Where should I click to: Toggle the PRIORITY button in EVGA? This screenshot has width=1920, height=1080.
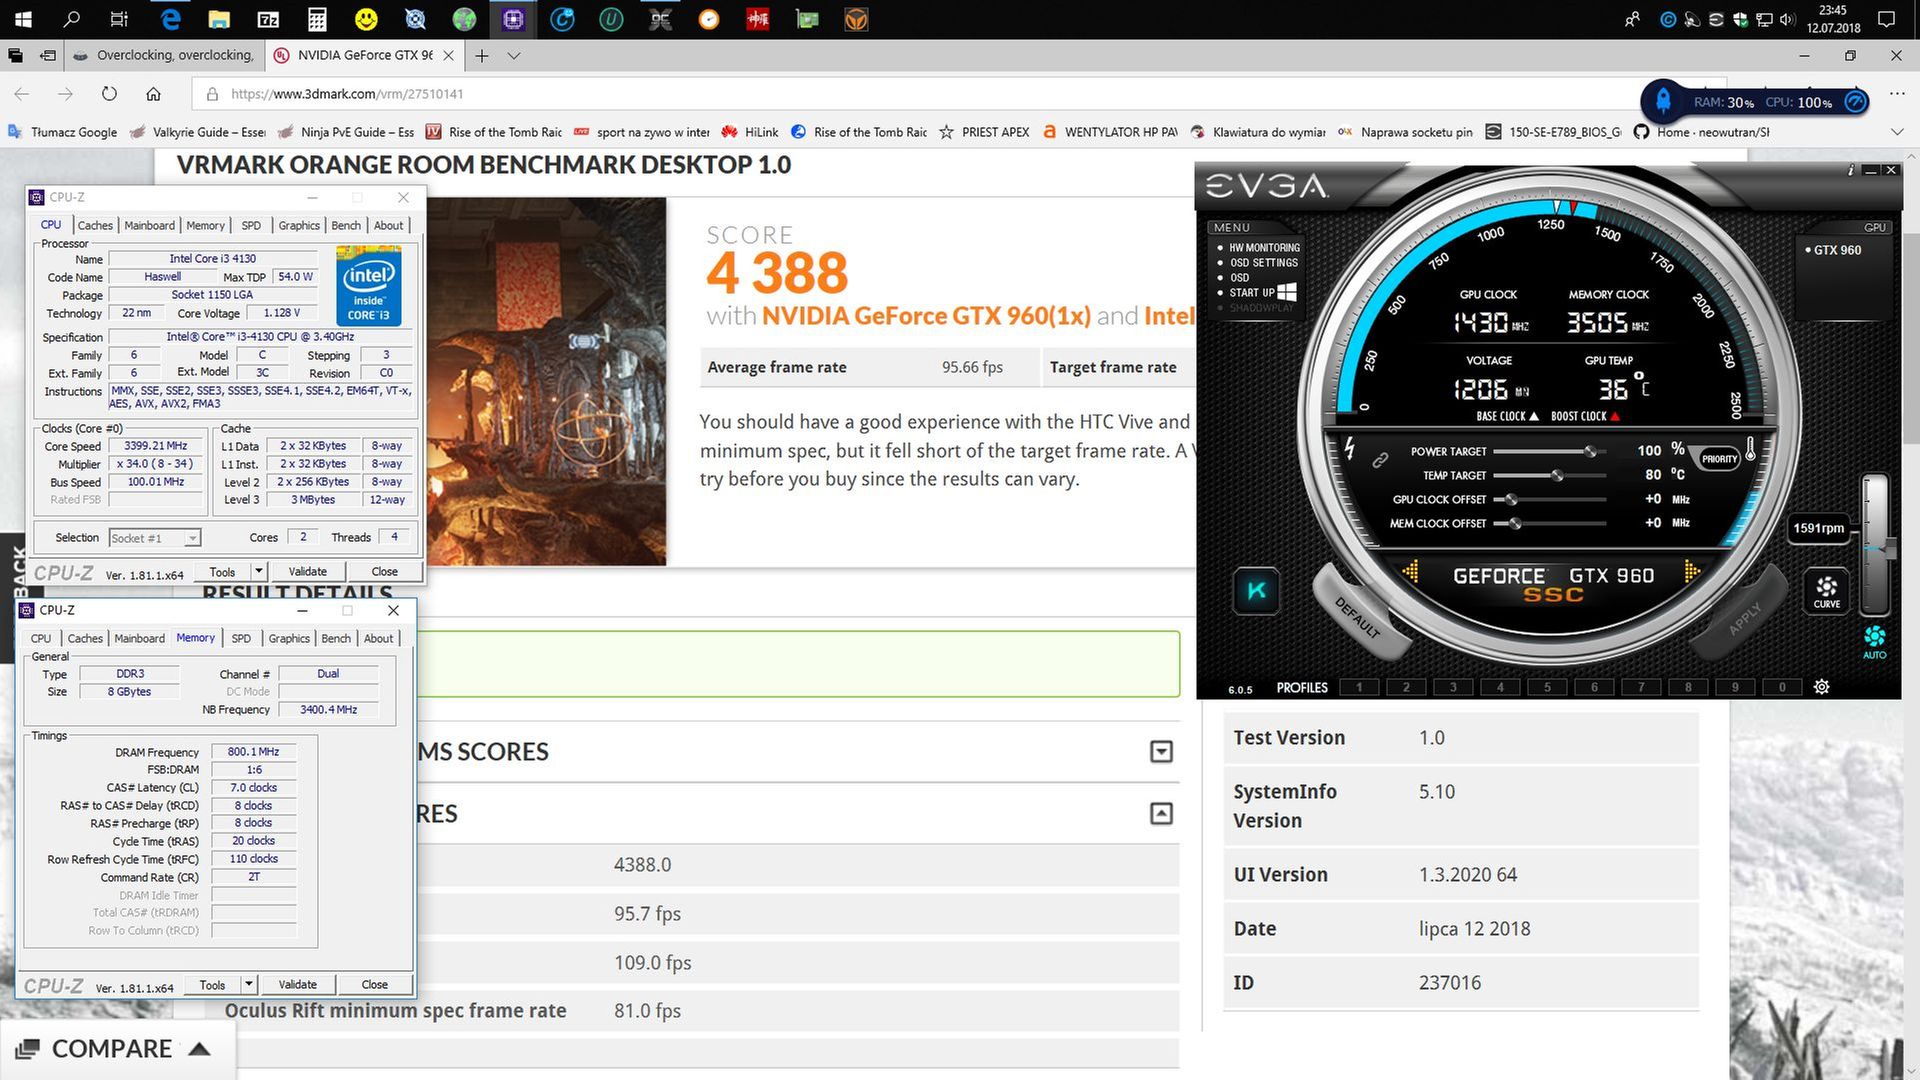tap(1719, 459)
